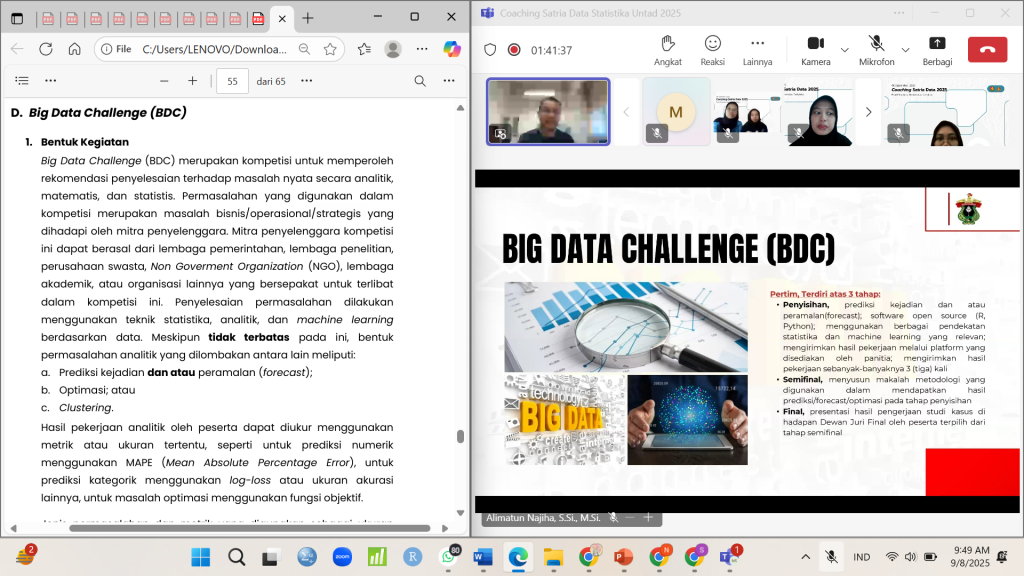Toggle microphone mute in system tray
Image resolution: width=1024 pixels, height=576 pixels.
[x=830, y=557]
